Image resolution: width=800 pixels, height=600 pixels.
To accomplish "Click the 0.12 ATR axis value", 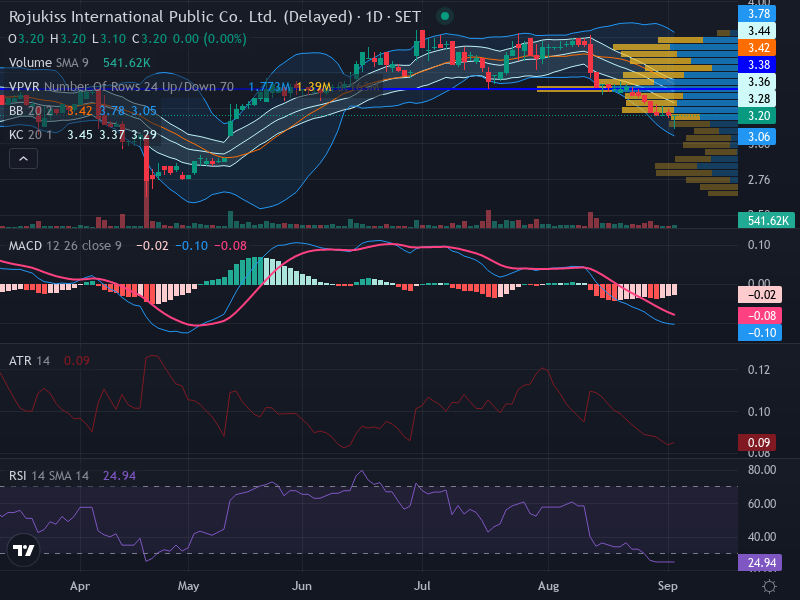I will (759, 370).
